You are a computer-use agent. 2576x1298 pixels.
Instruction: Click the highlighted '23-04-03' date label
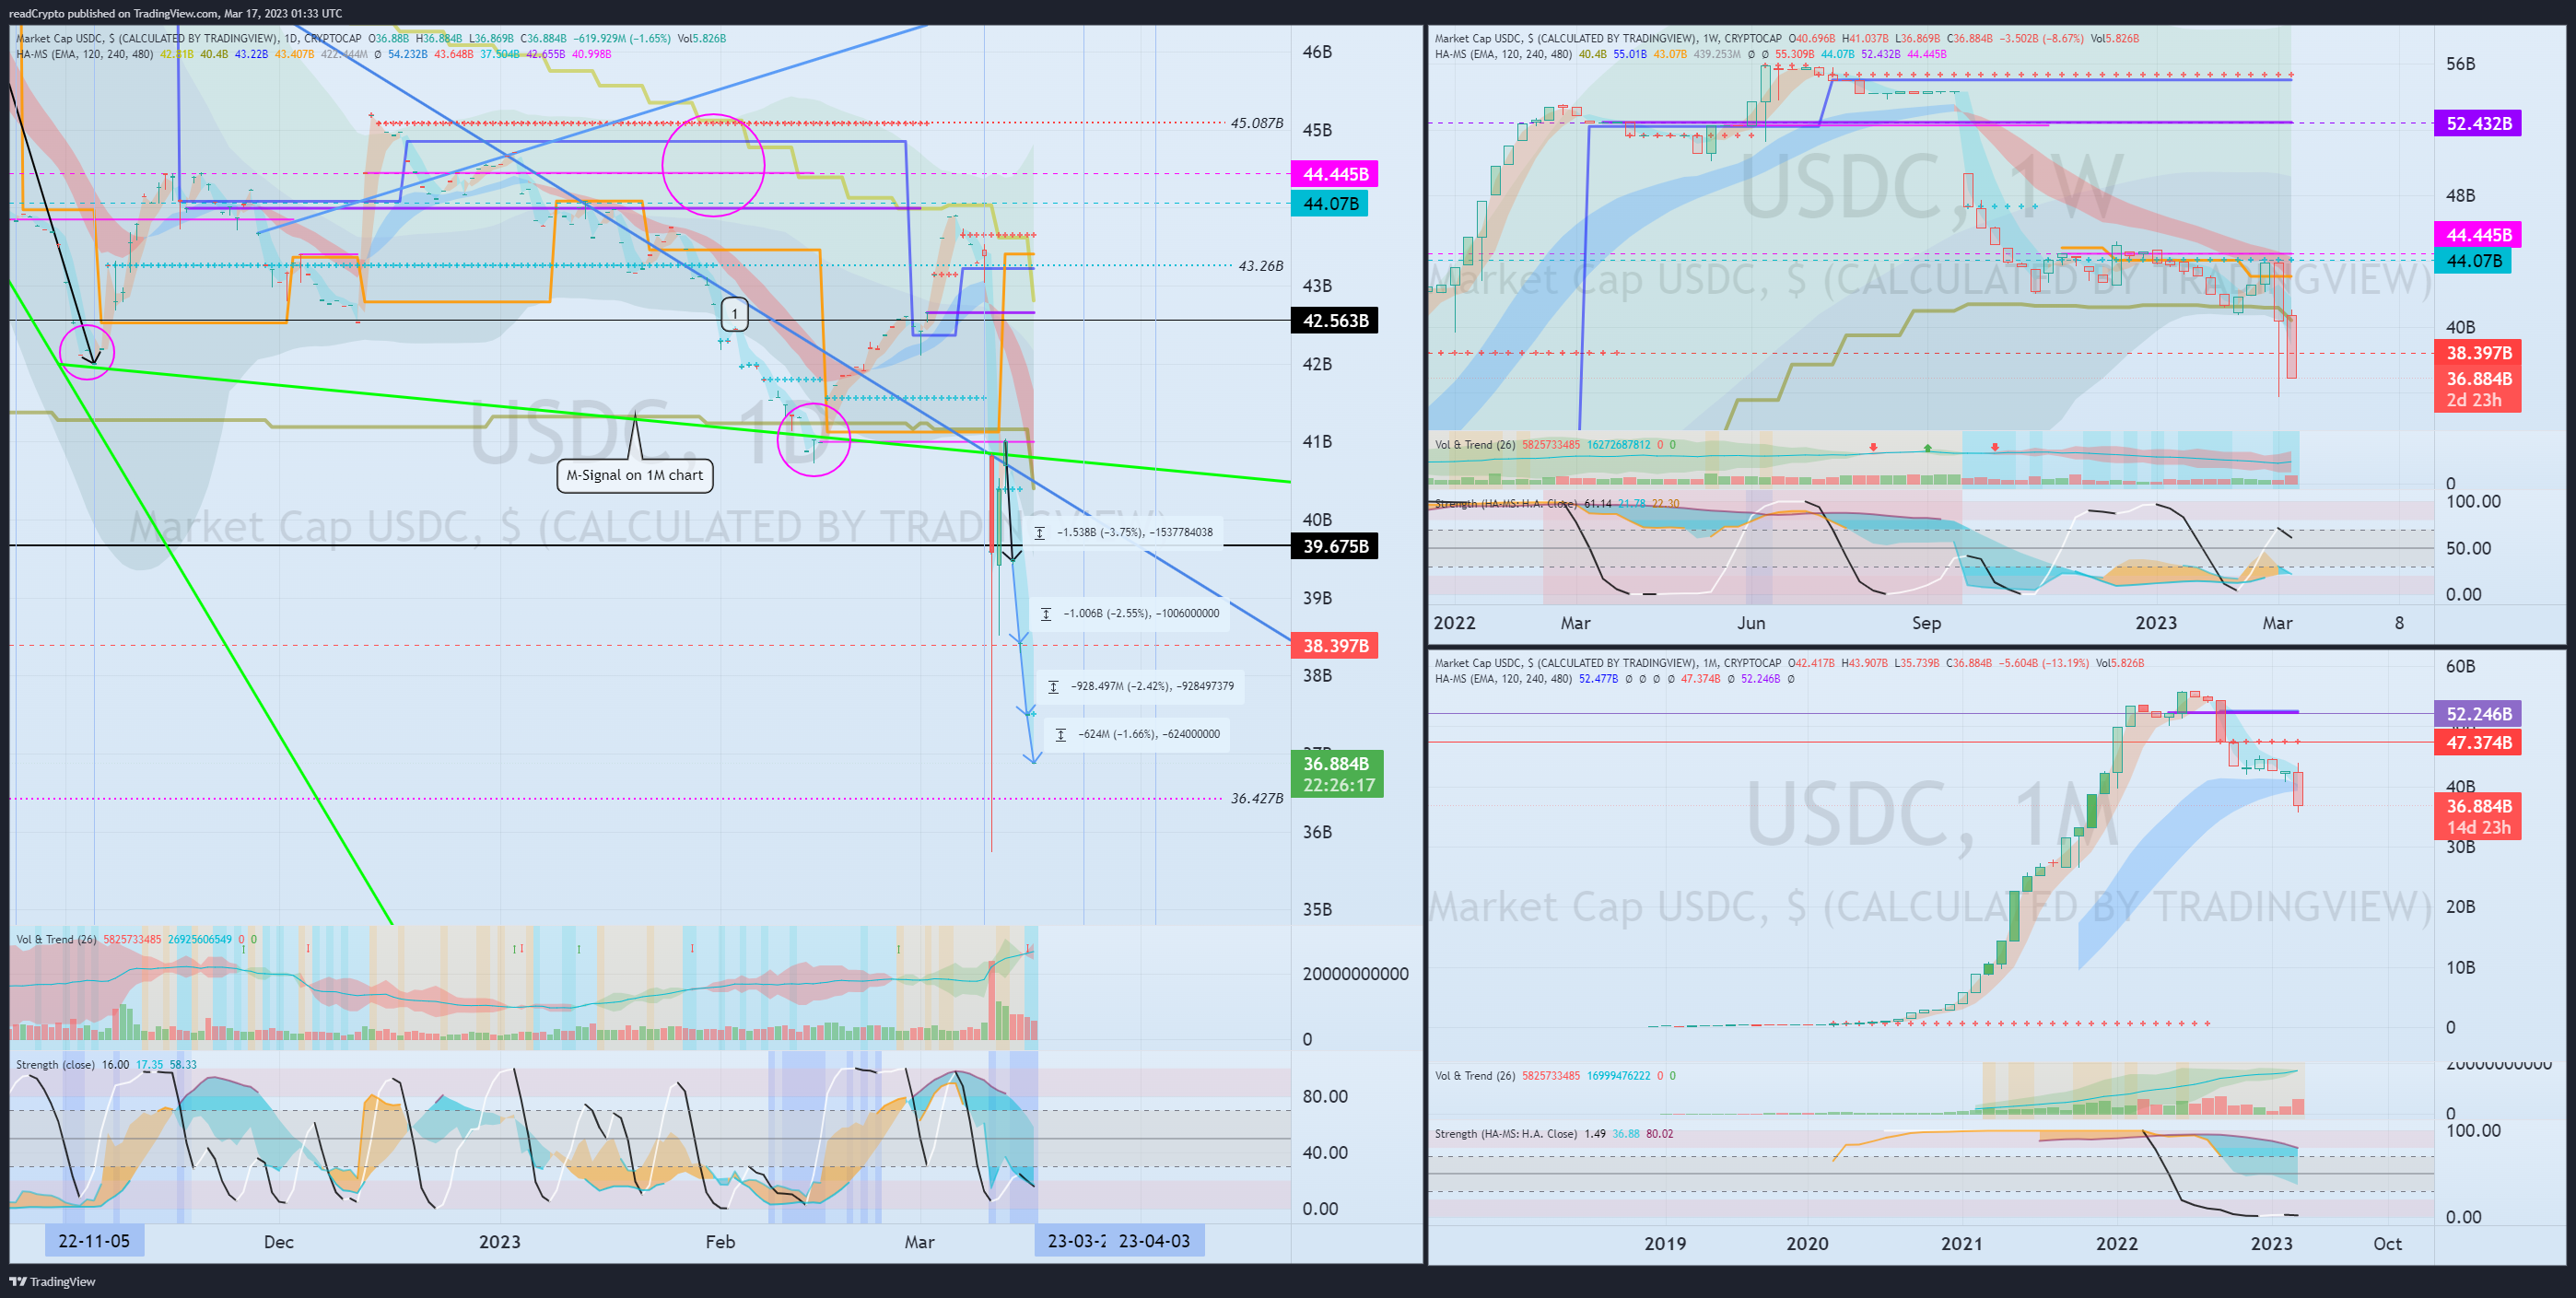(1155, 1241)
